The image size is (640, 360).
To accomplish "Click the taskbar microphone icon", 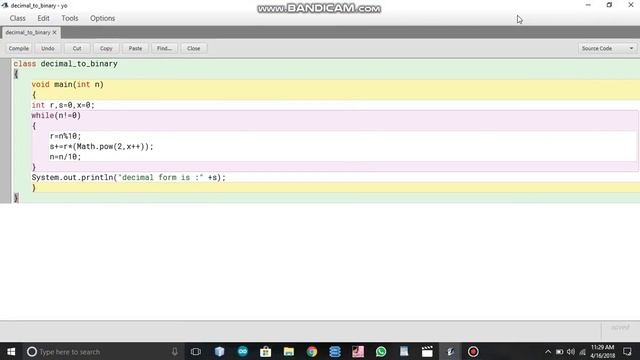I will tap(175, 351).
